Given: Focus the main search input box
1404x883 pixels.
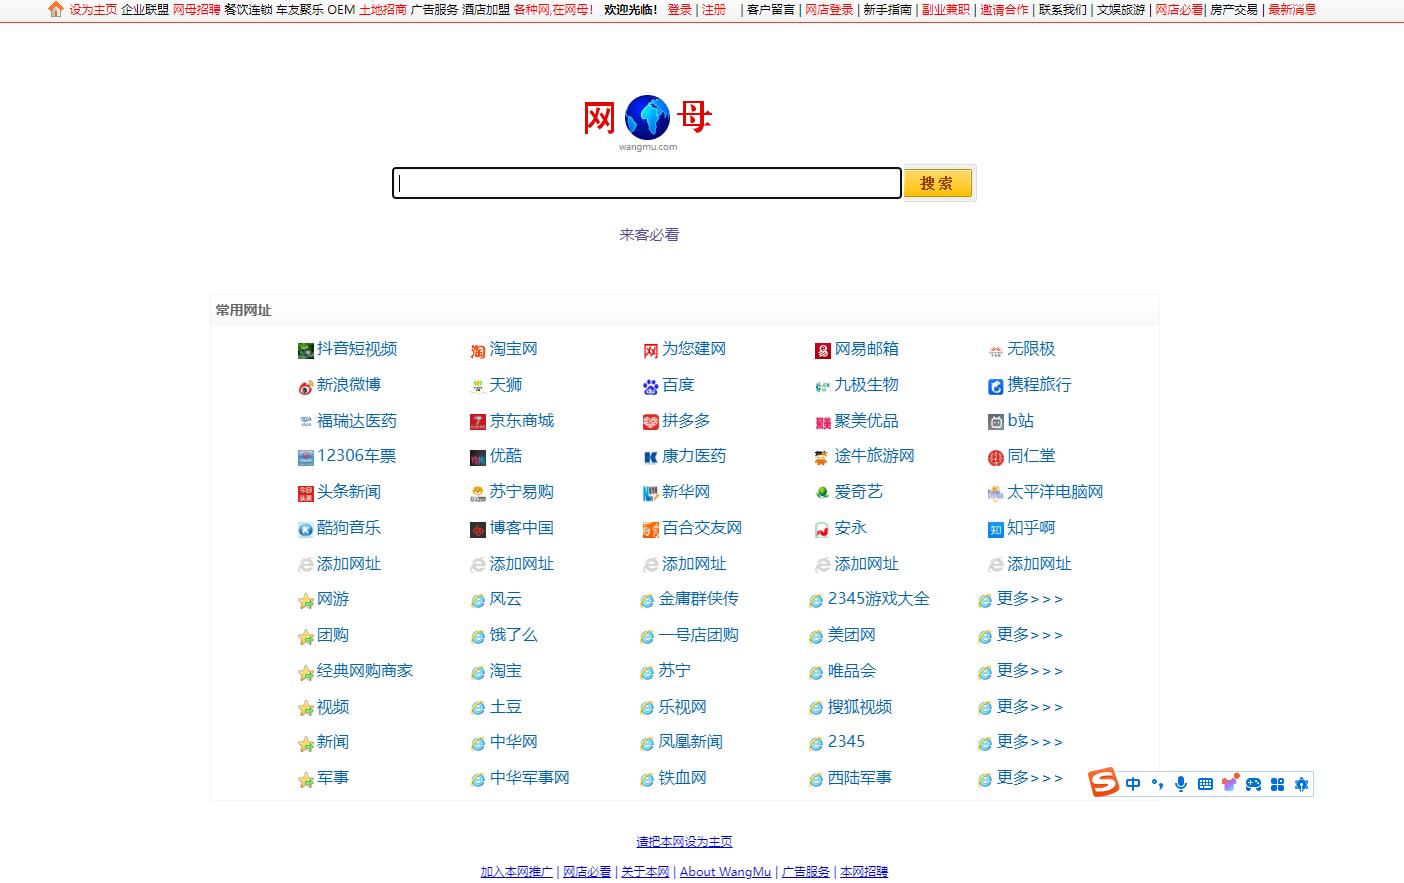Looking at the screenshot, I should (x=647, y=183).
